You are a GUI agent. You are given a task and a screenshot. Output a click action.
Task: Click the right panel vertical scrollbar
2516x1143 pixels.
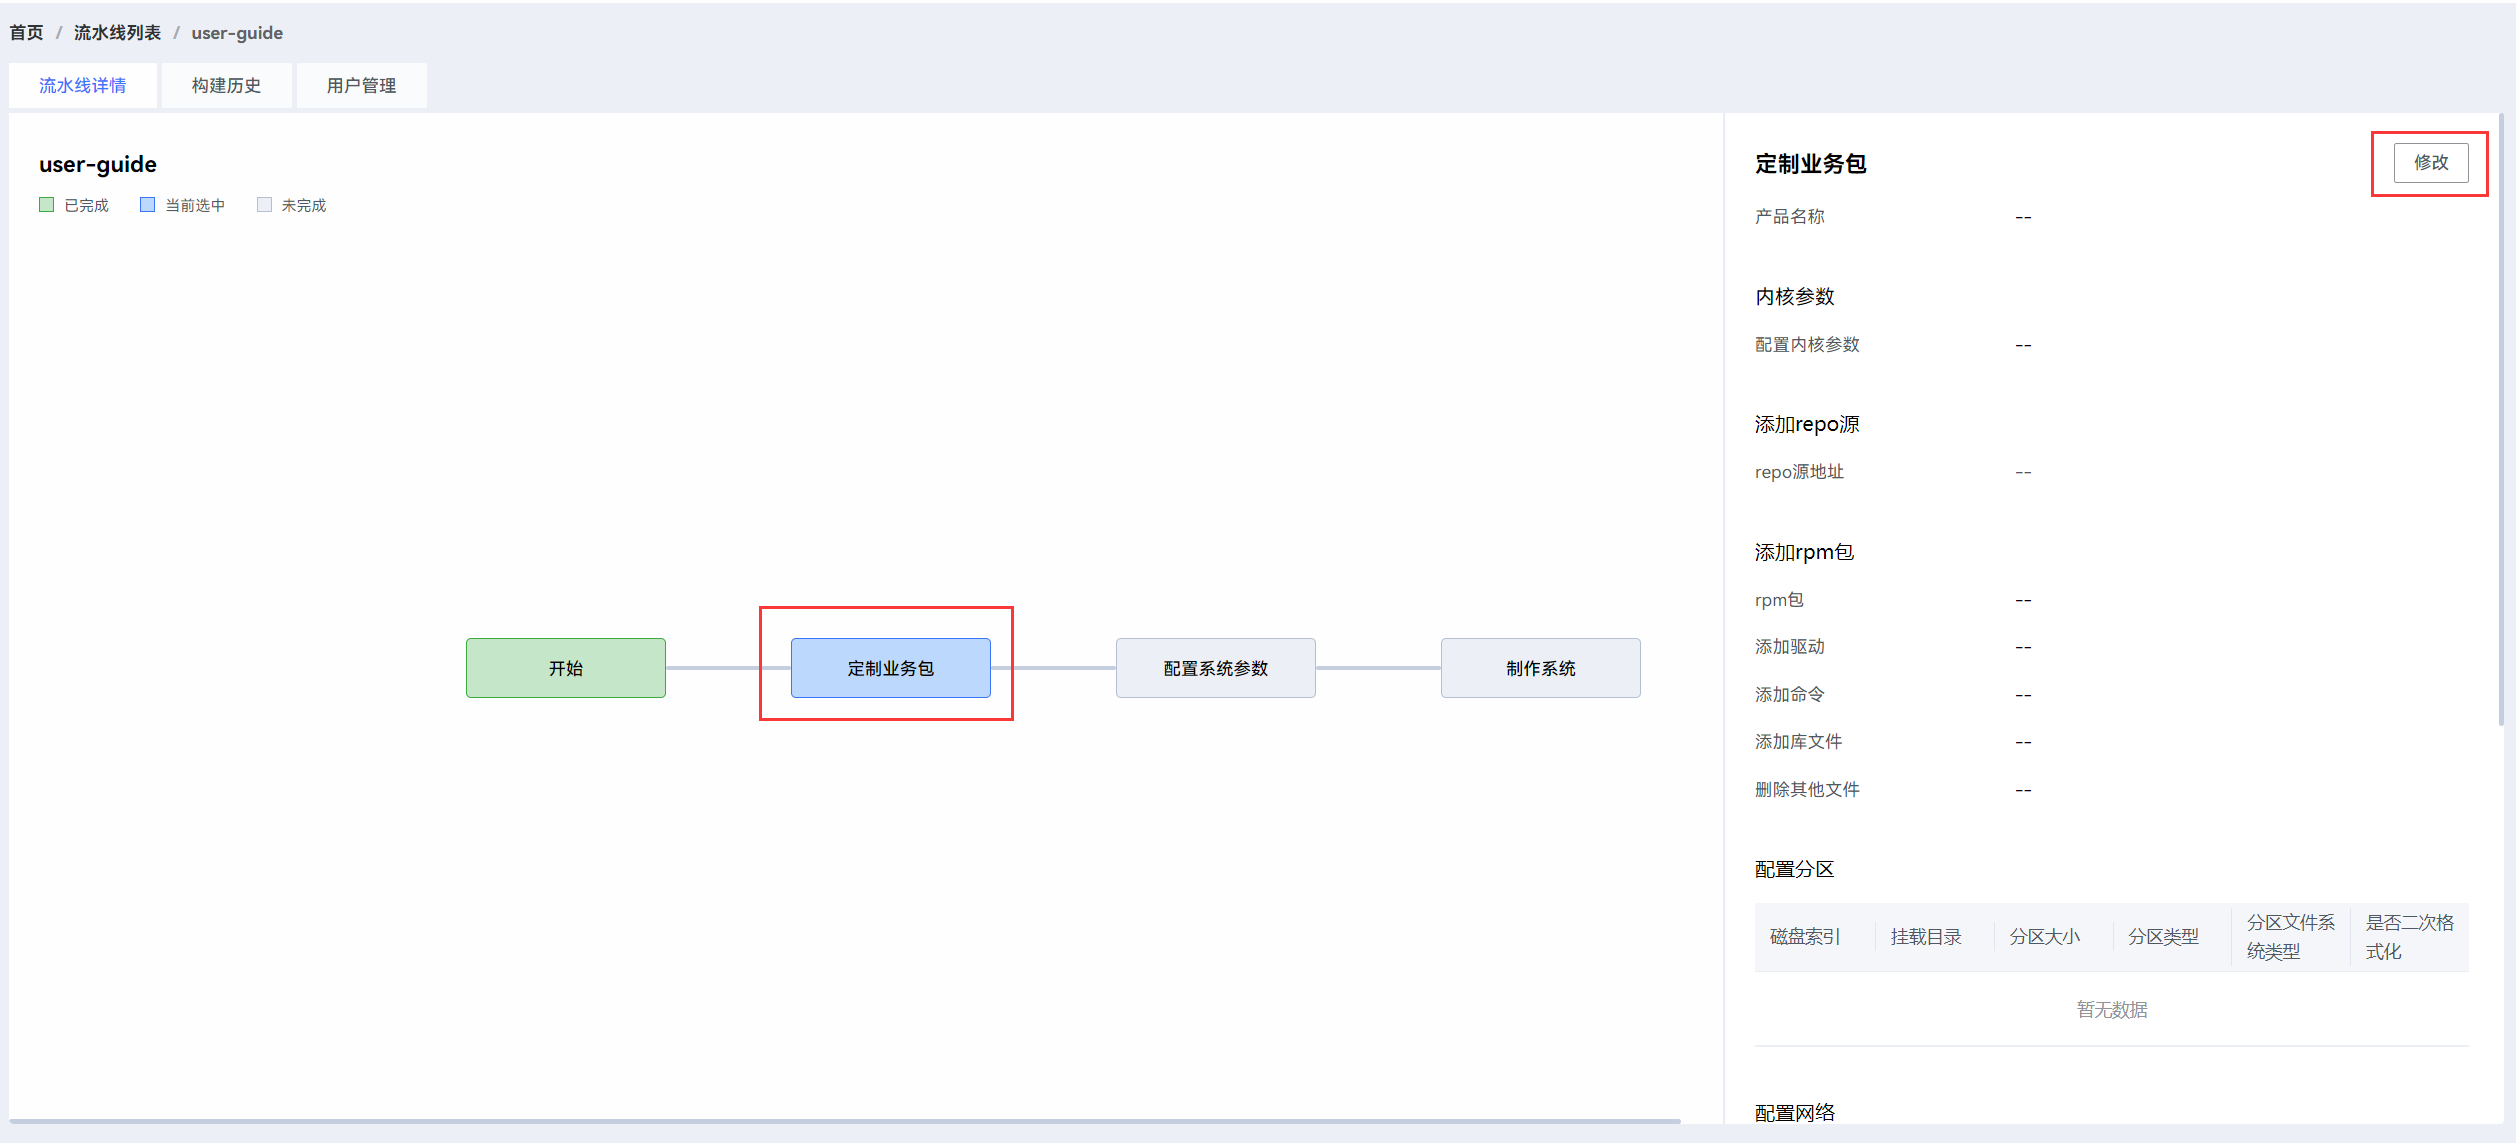(2501, 420)
